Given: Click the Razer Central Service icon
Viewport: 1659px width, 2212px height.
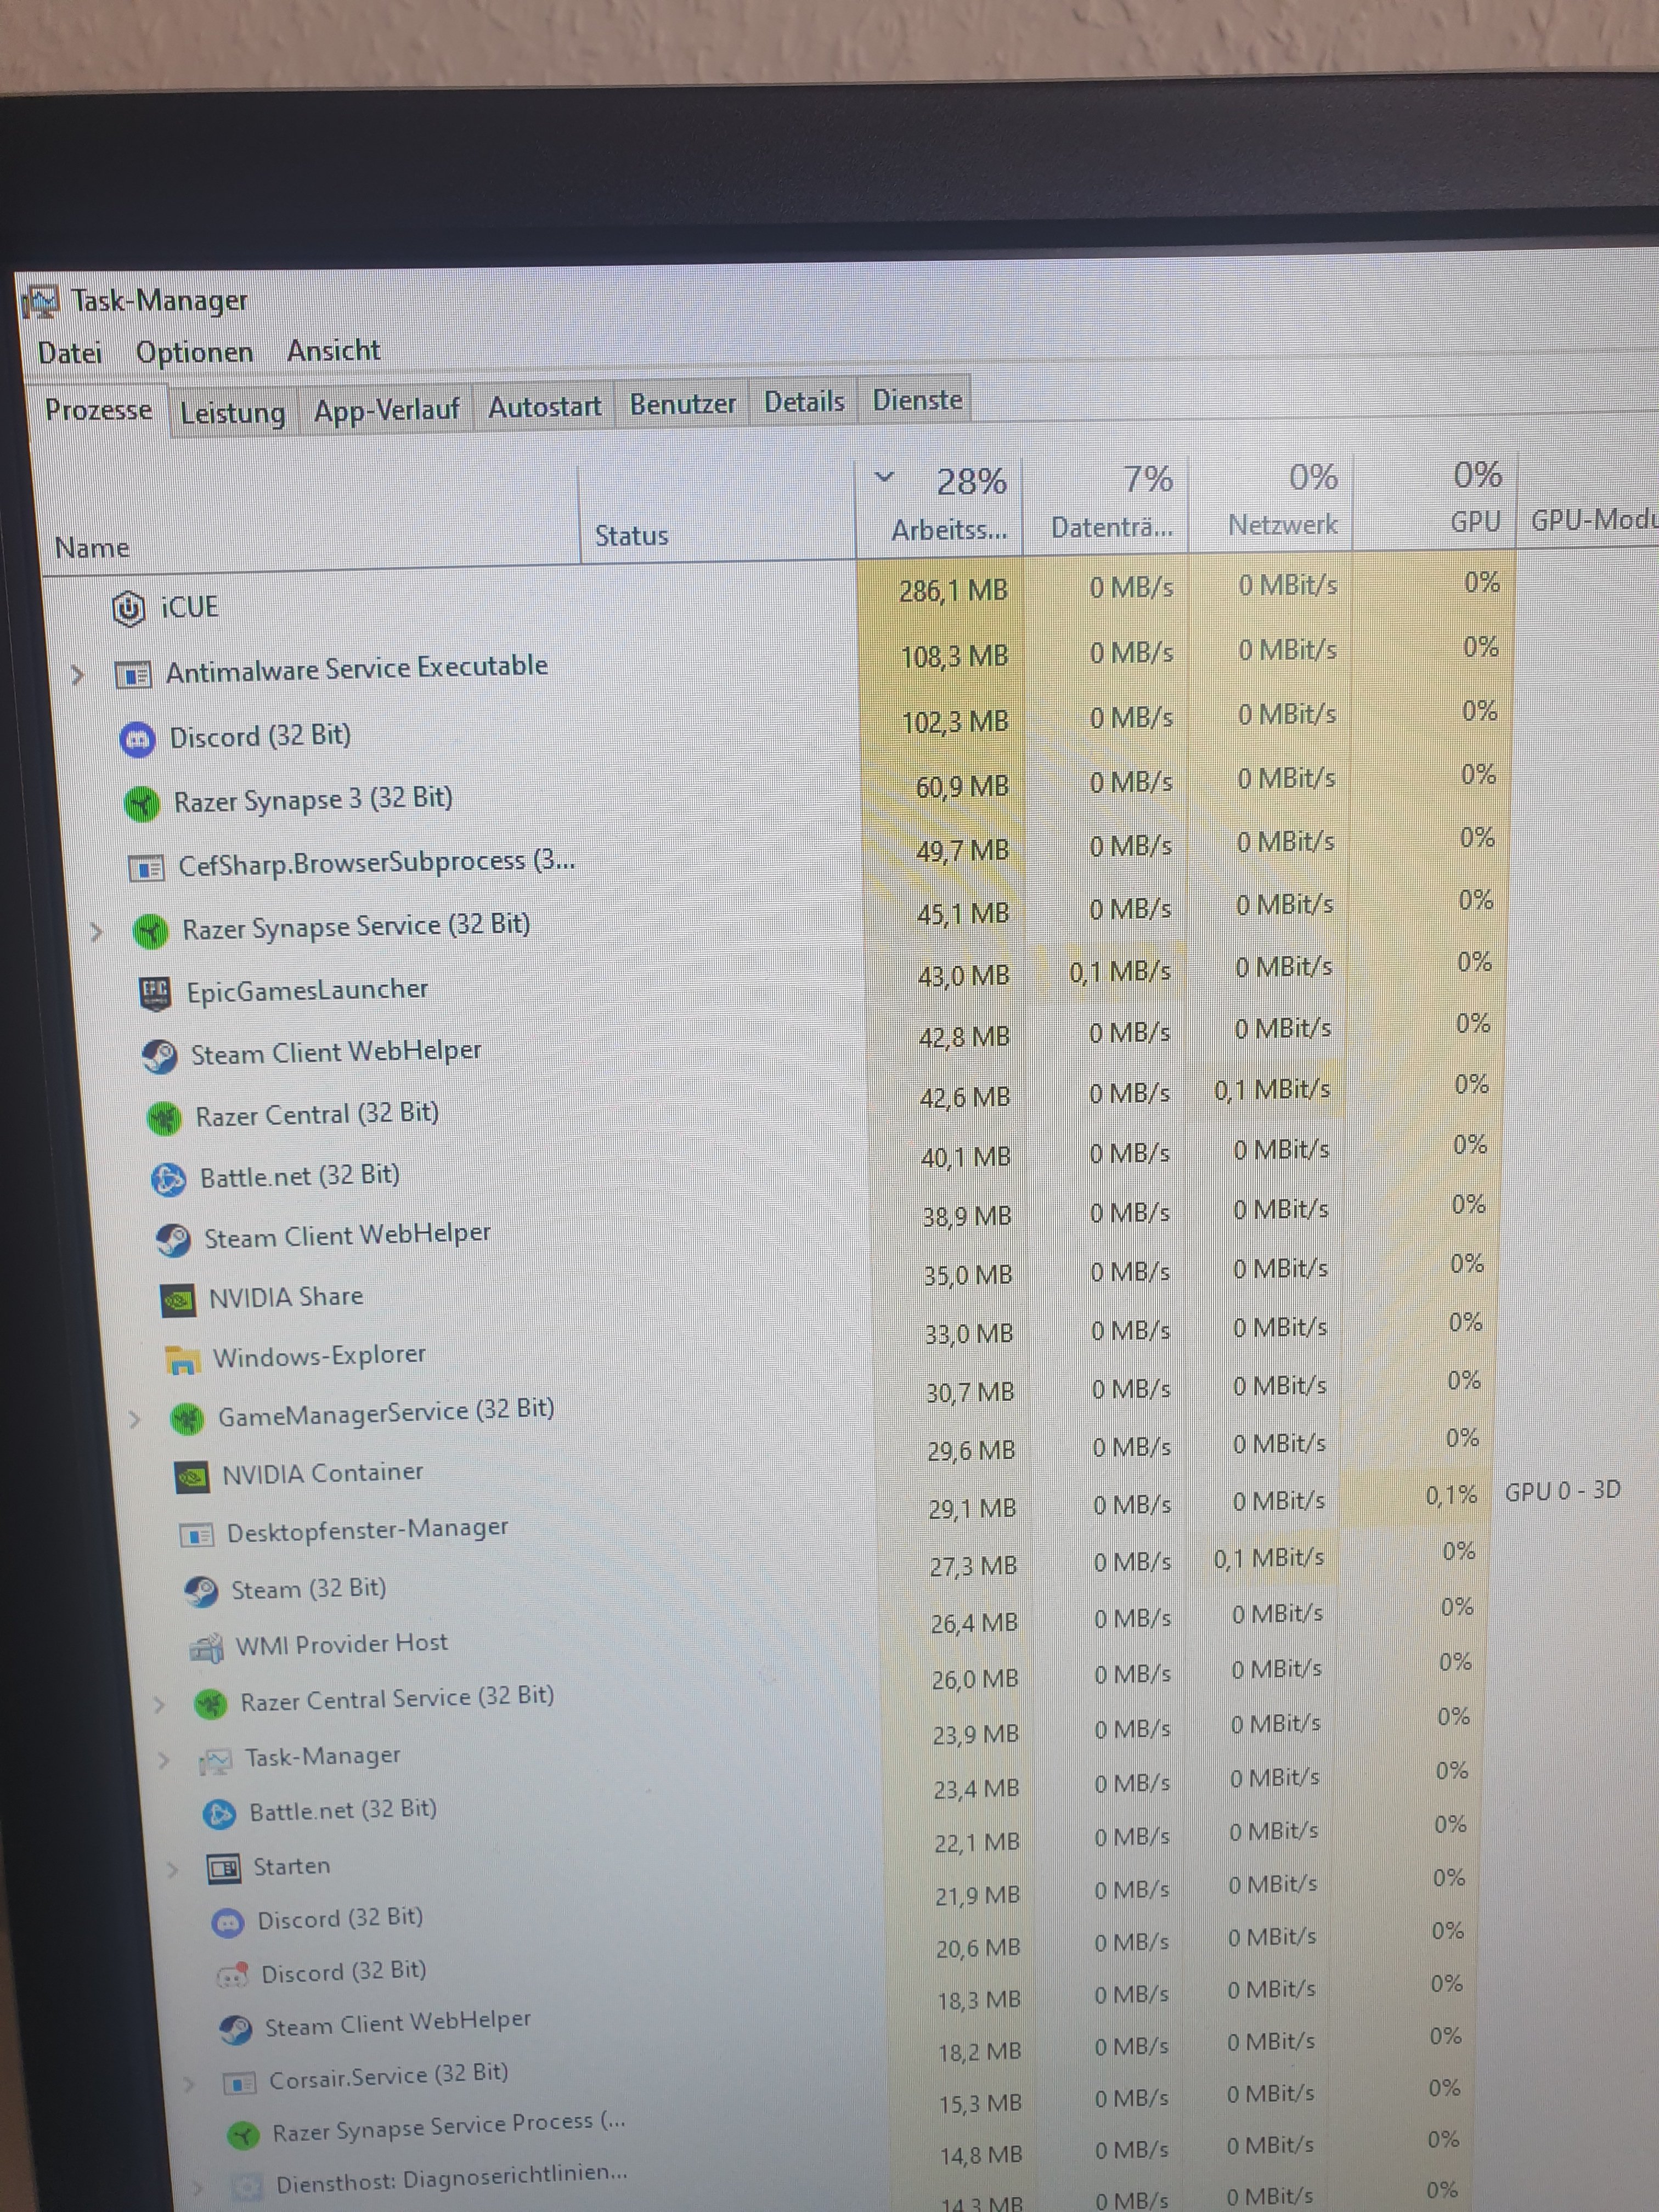Looking at the screenshot, I should (x=210, y=1703).
